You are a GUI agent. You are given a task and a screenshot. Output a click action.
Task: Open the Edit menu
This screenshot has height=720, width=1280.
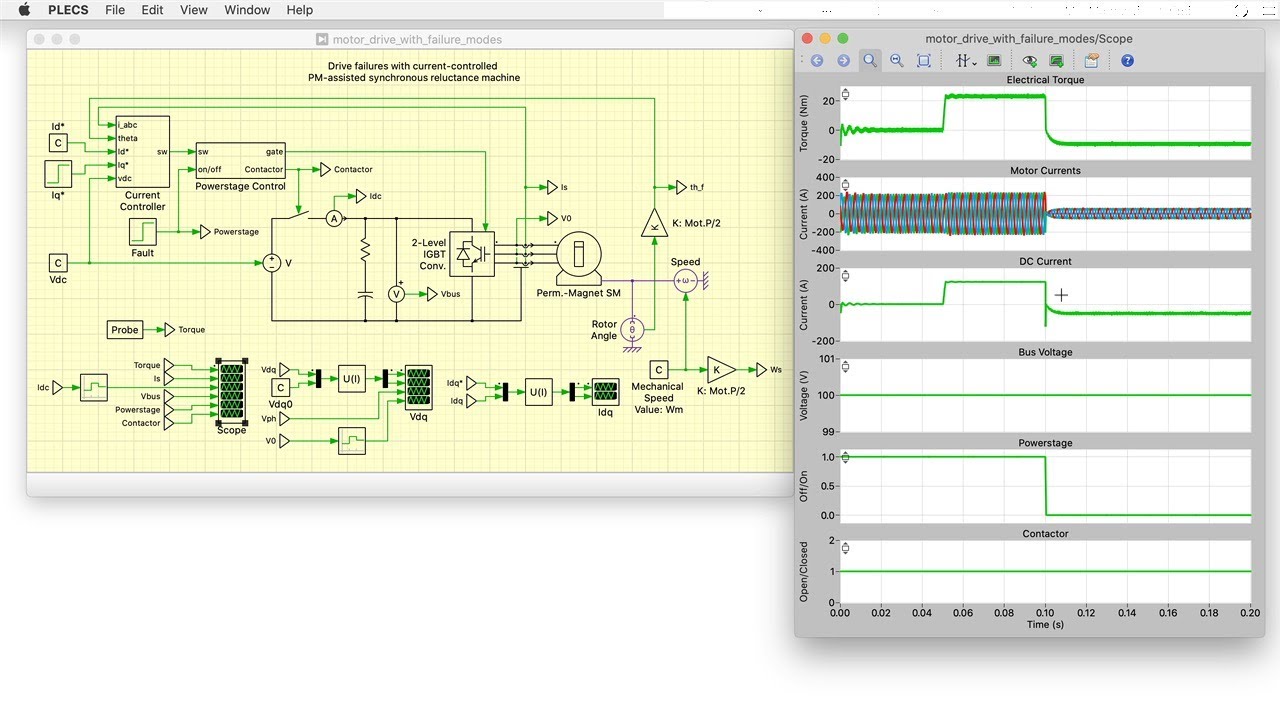point(152,10)
